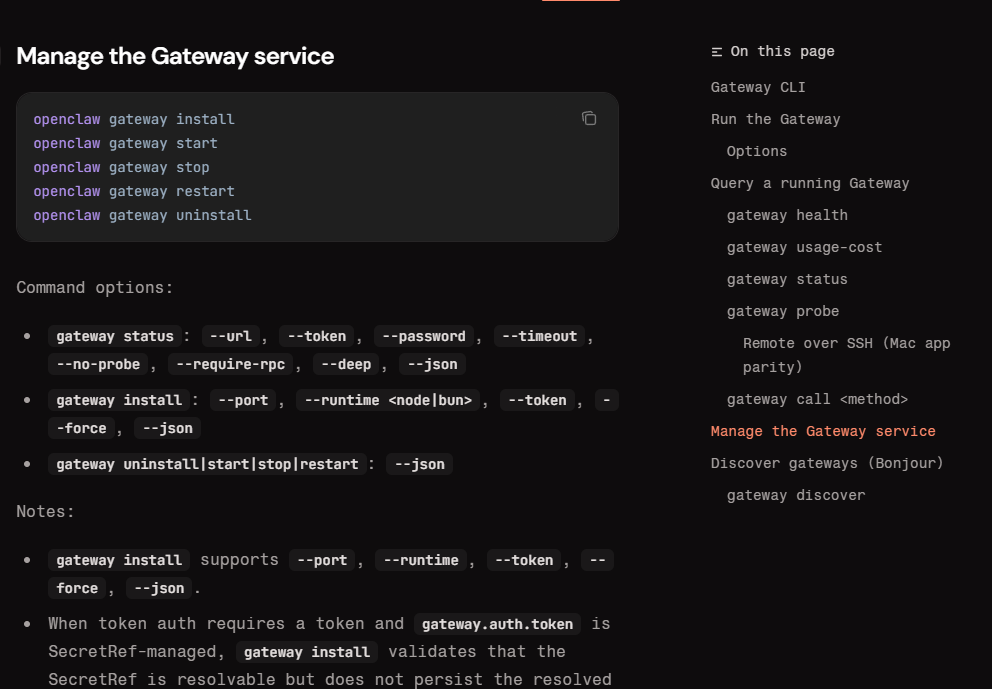This screenshot has width=992, height=689.
Task: Click 'gateway uninstall|start|stop|restart' inline code
Action: [208, 464]
